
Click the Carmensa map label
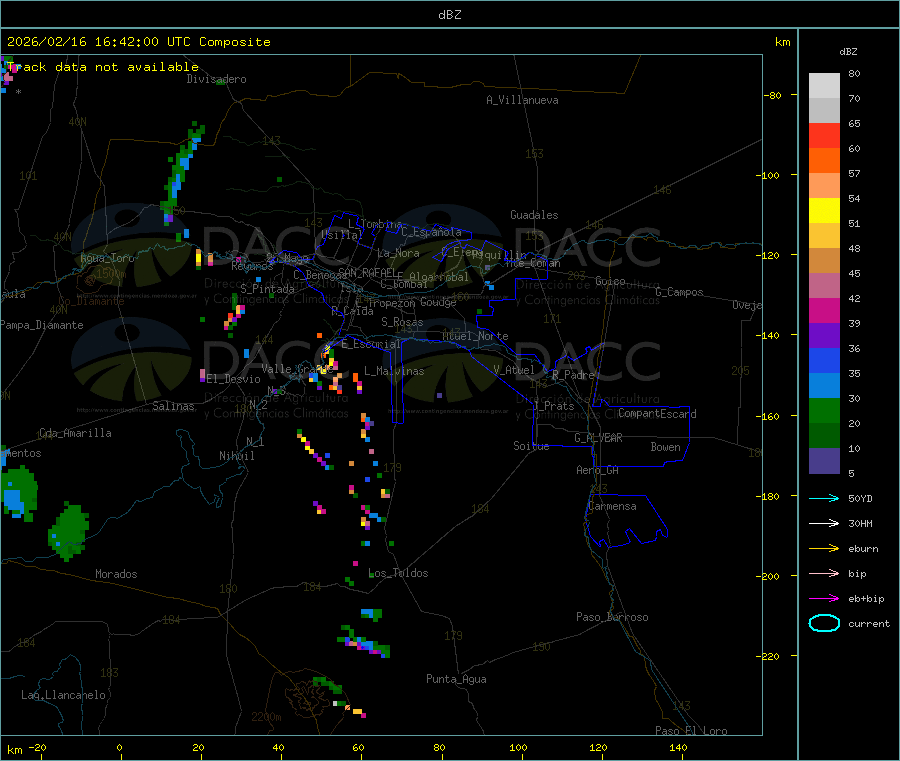(612, 506)
